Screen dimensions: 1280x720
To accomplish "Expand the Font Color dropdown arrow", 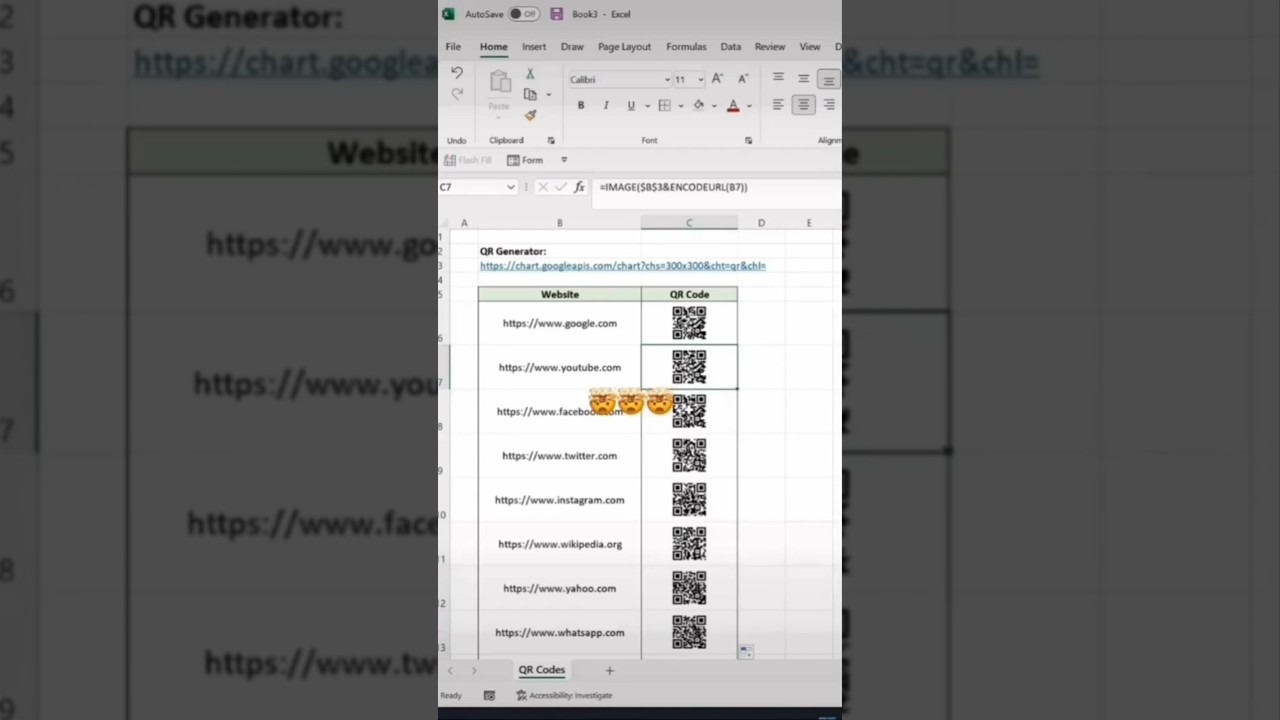I will tap(749, 105).
